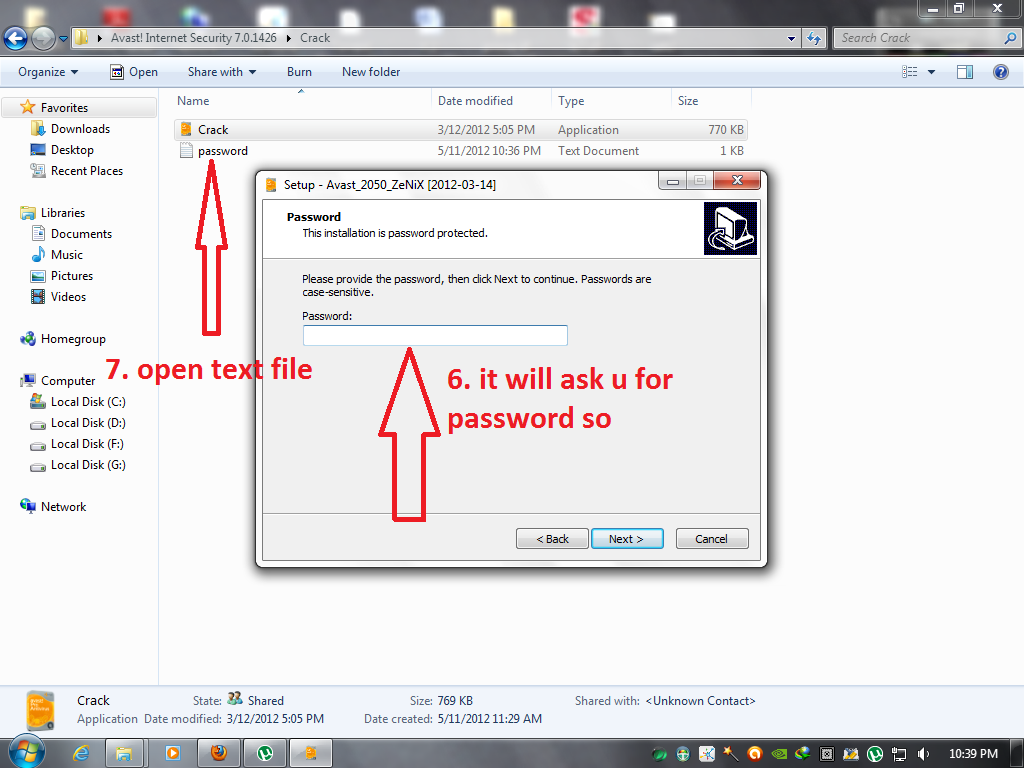Expand the Share with dropdown

click(221, 72)
